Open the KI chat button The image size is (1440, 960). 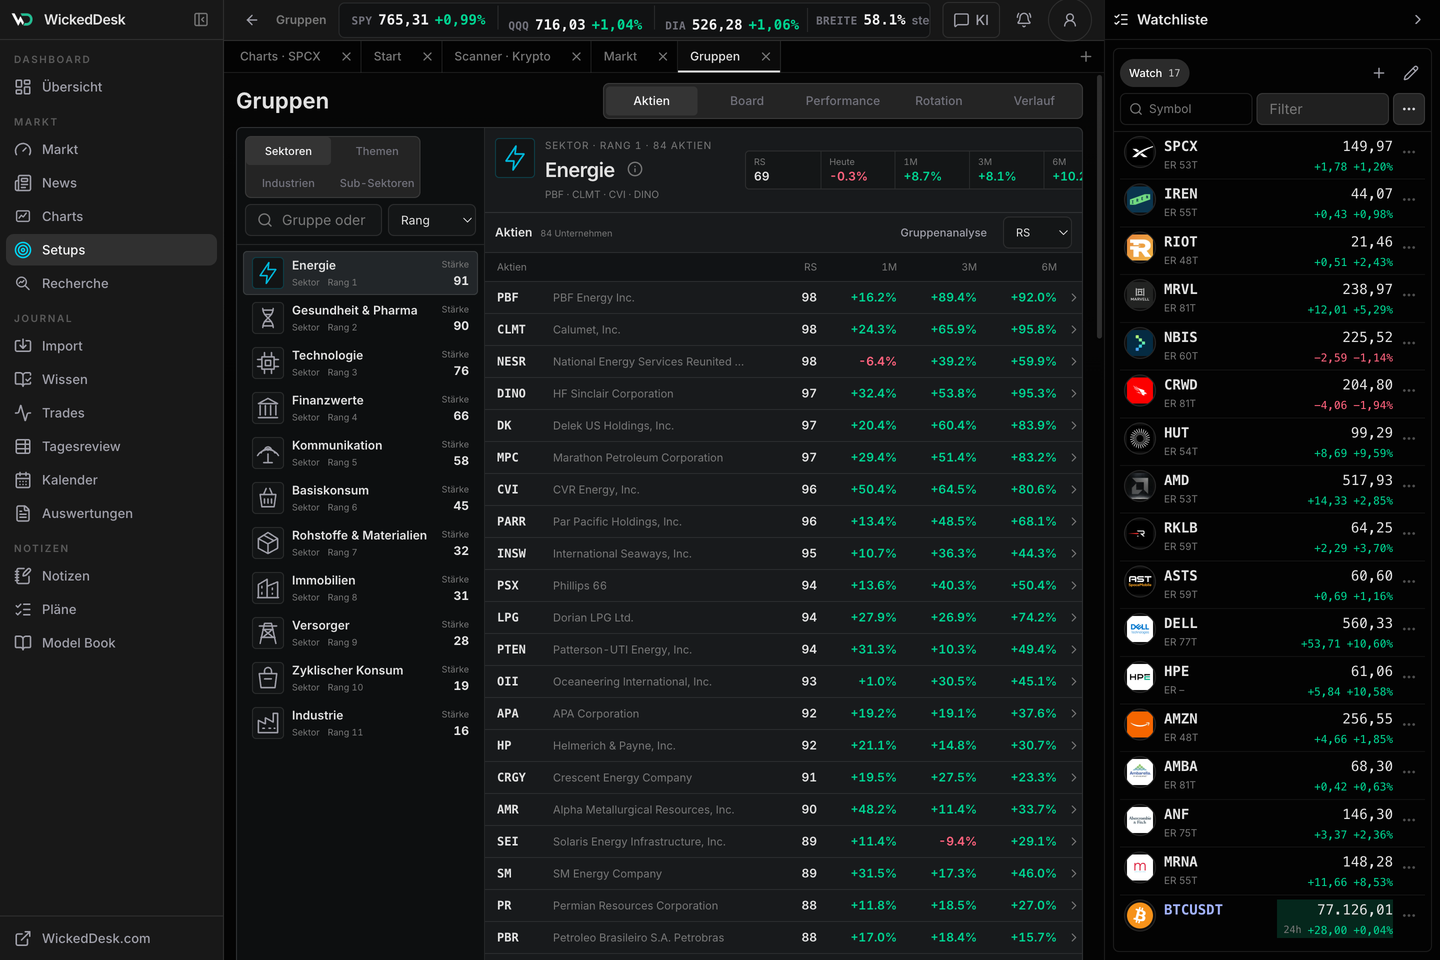point(971,20)
